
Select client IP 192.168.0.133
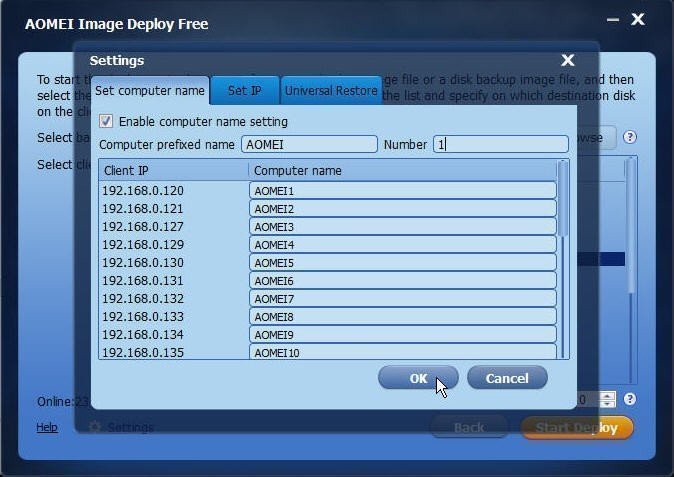pos(143,317)
